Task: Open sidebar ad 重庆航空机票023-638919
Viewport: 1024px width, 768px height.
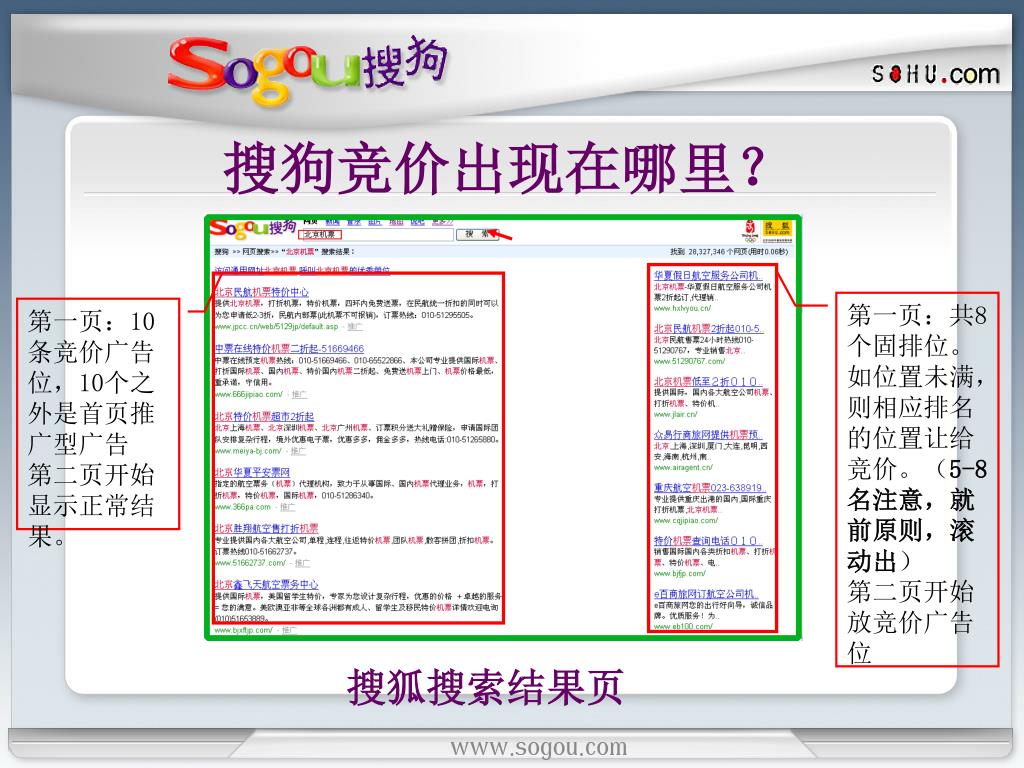Action: pyautogui.click(x=709, y=488)
